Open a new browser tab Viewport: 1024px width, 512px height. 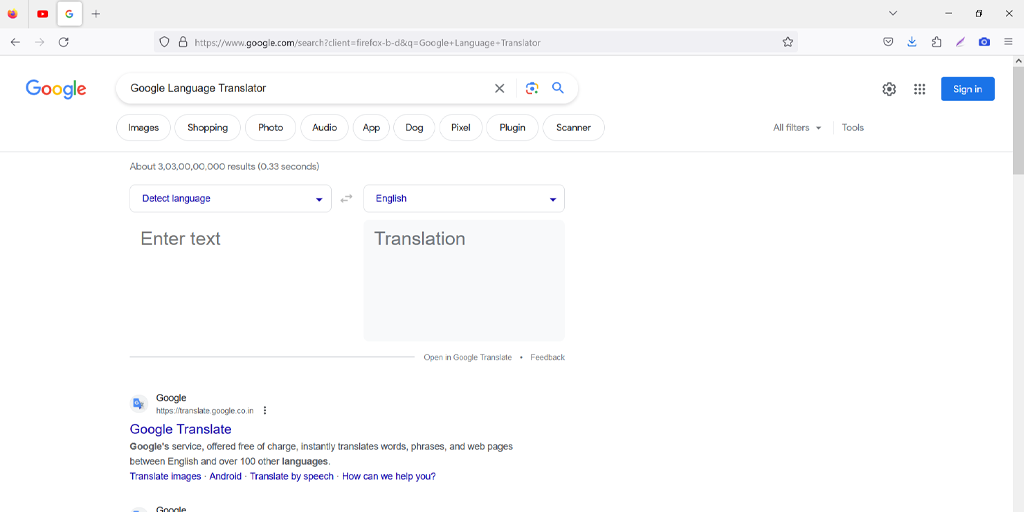click(x=96, y=14)
